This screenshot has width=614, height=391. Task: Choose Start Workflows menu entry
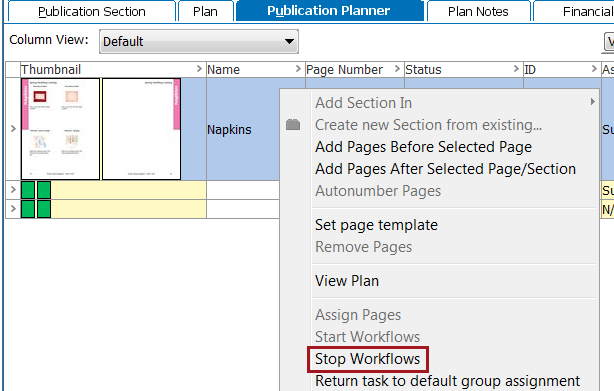[x=367, y=337]
